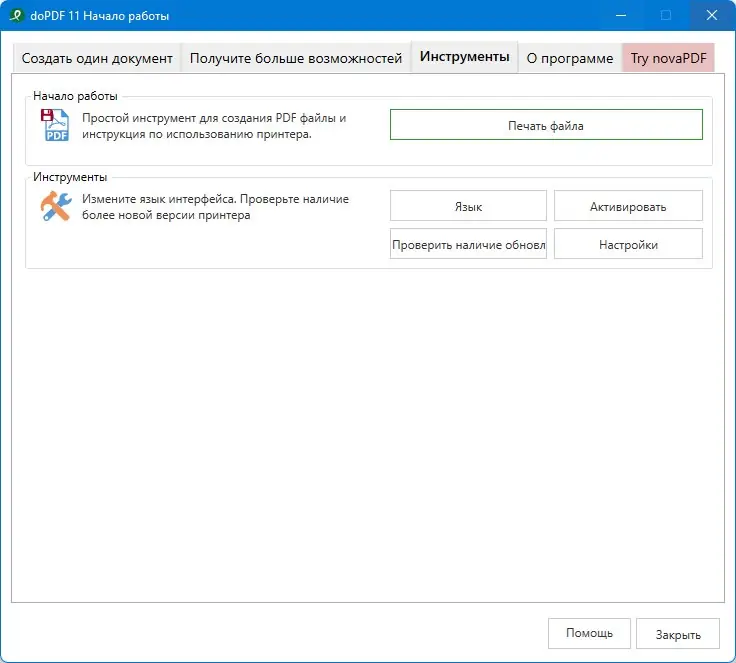Click the Закрыть button

click(x=678, y=633)
